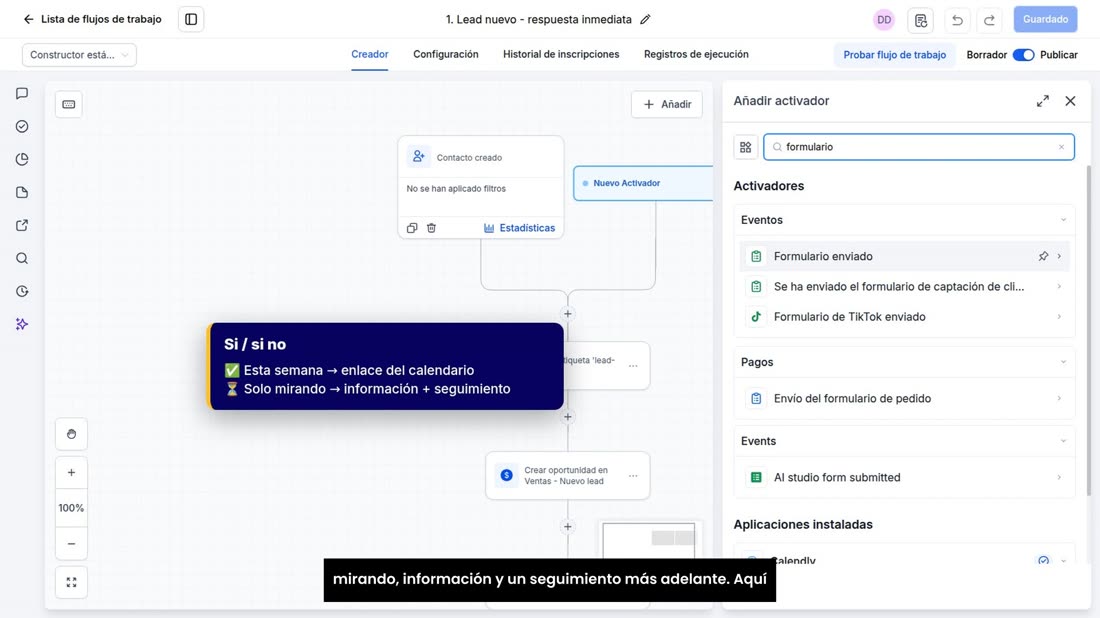Open the Constructor está... dropdown
This screenshot has width=1100, height=618.
79,55
